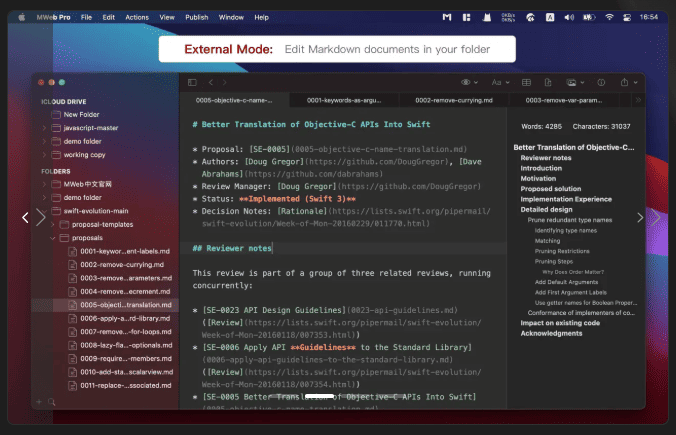This screenshot has width=676, height=435.
Task: Go back with the toolbar back arrow
Action: 211,82
